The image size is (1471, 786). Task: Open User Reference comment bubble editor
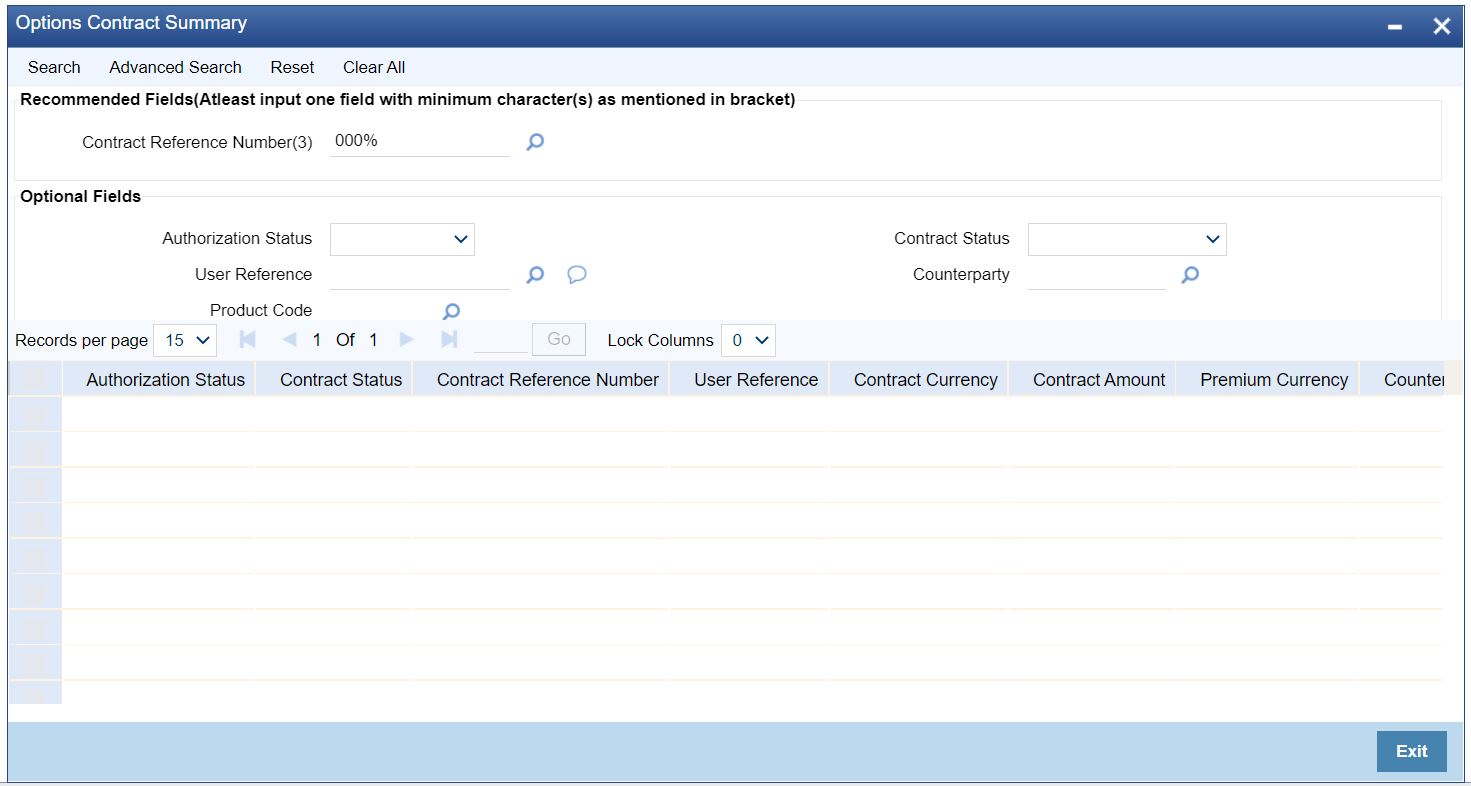[x=577, y=274]
